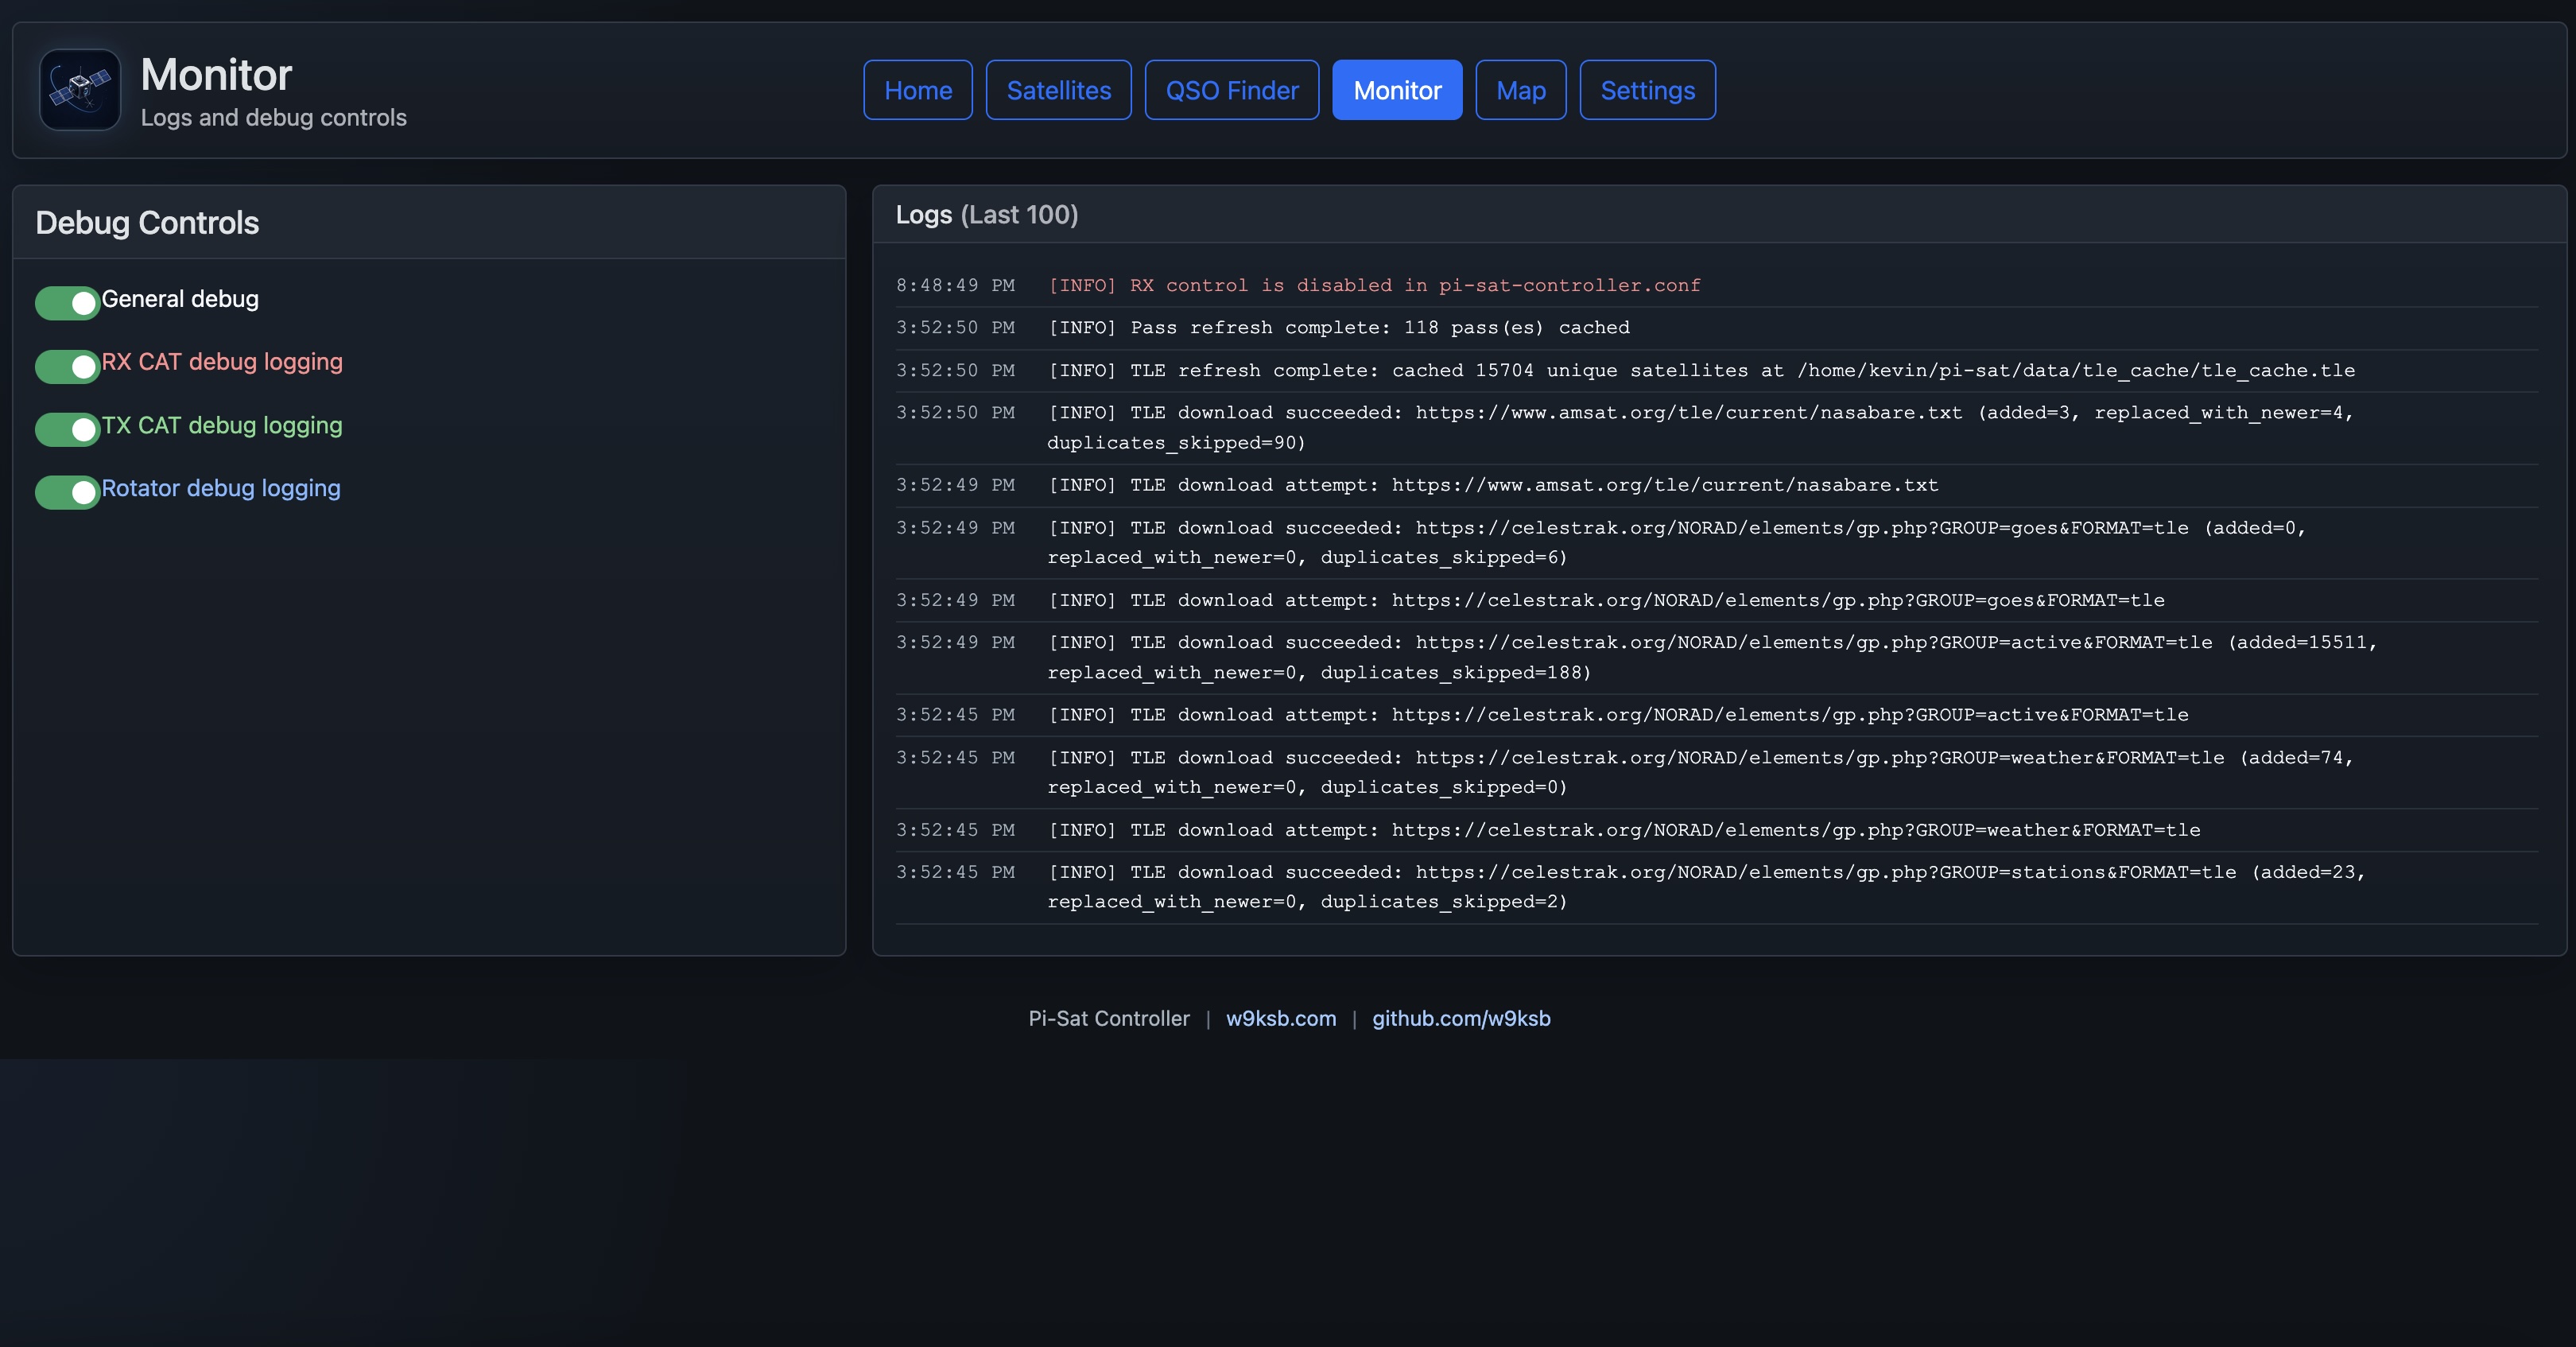Toggle General debug switch off
The width and height of the screenshot is (2576, 1347).
(67, 302)
